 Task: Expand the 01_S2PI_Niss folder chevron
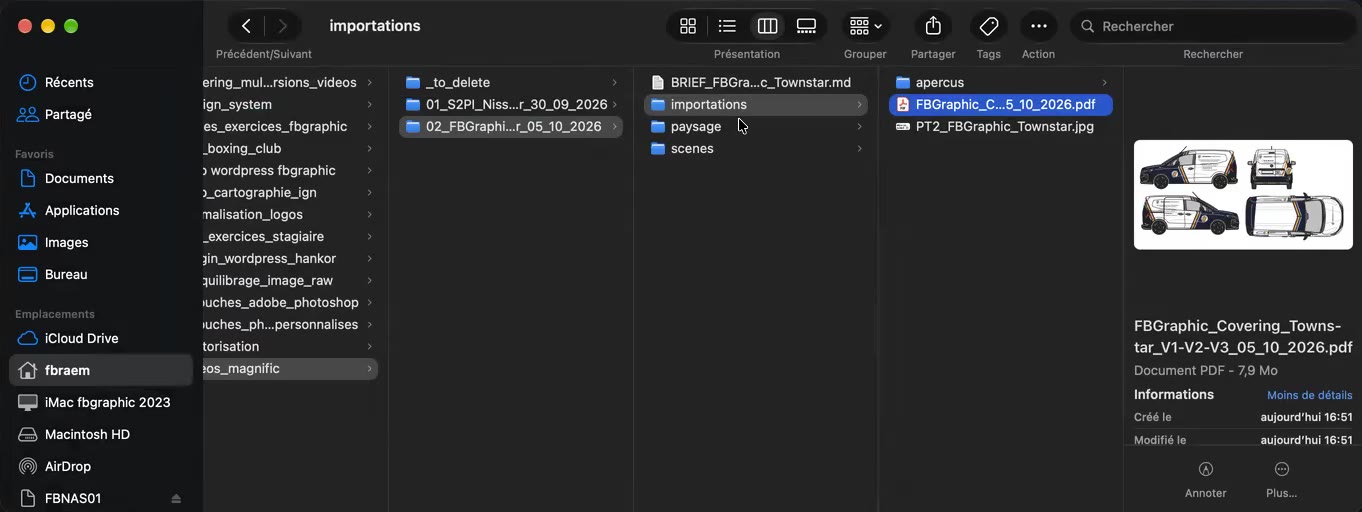click(614, 104)
